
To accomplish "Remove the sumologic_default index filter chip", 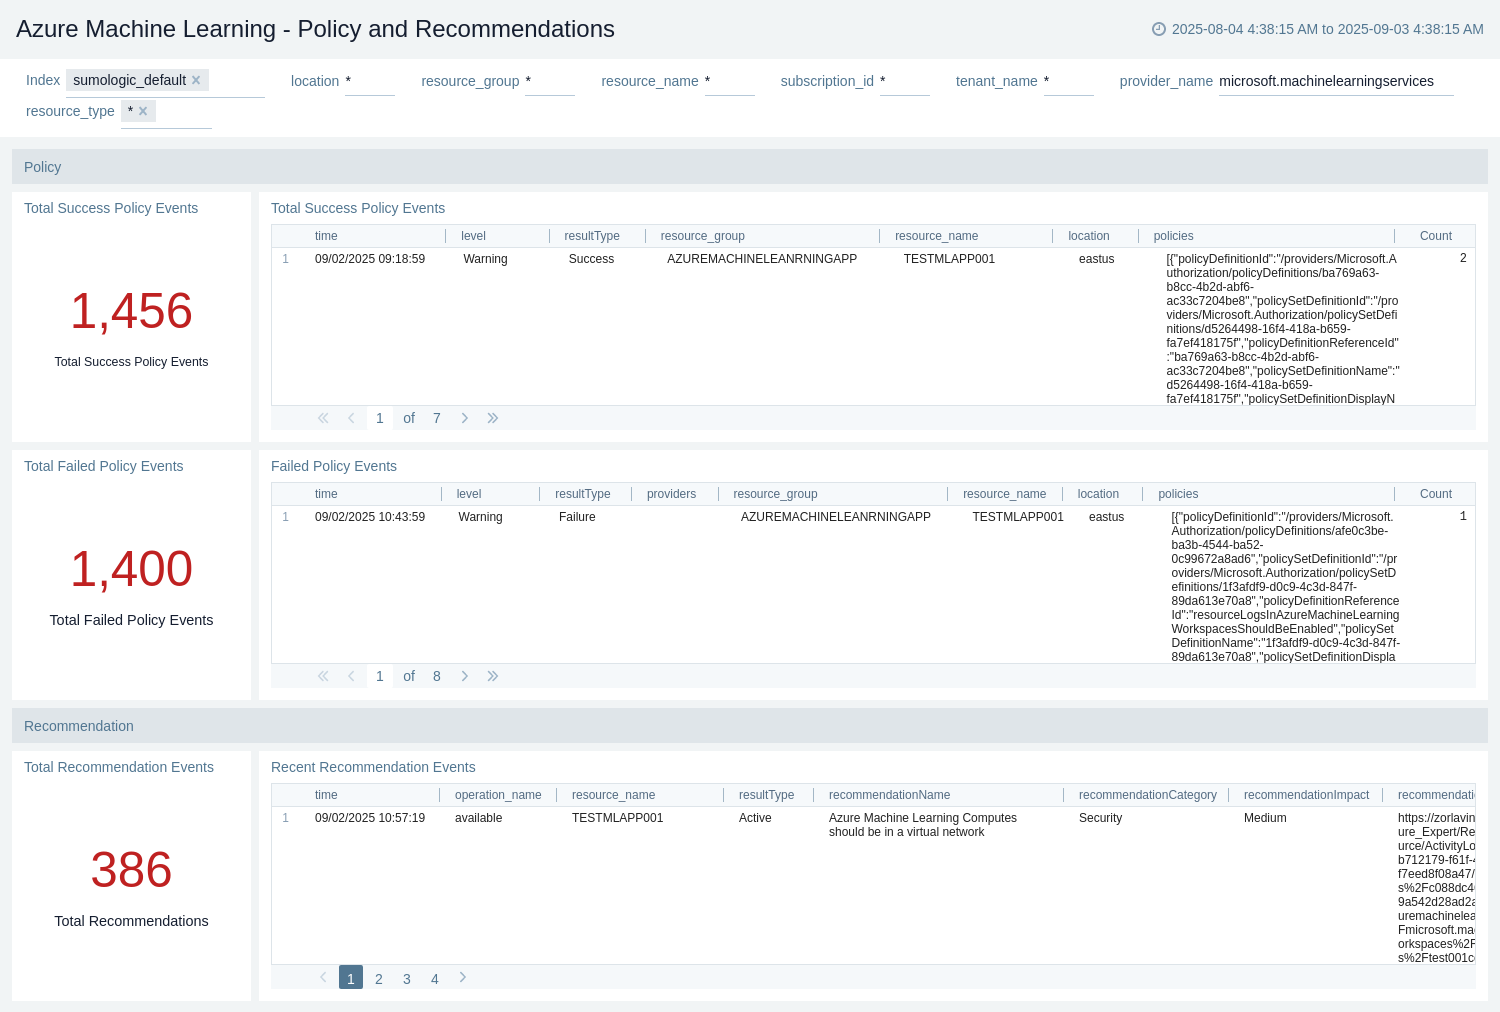I will 196,80.
